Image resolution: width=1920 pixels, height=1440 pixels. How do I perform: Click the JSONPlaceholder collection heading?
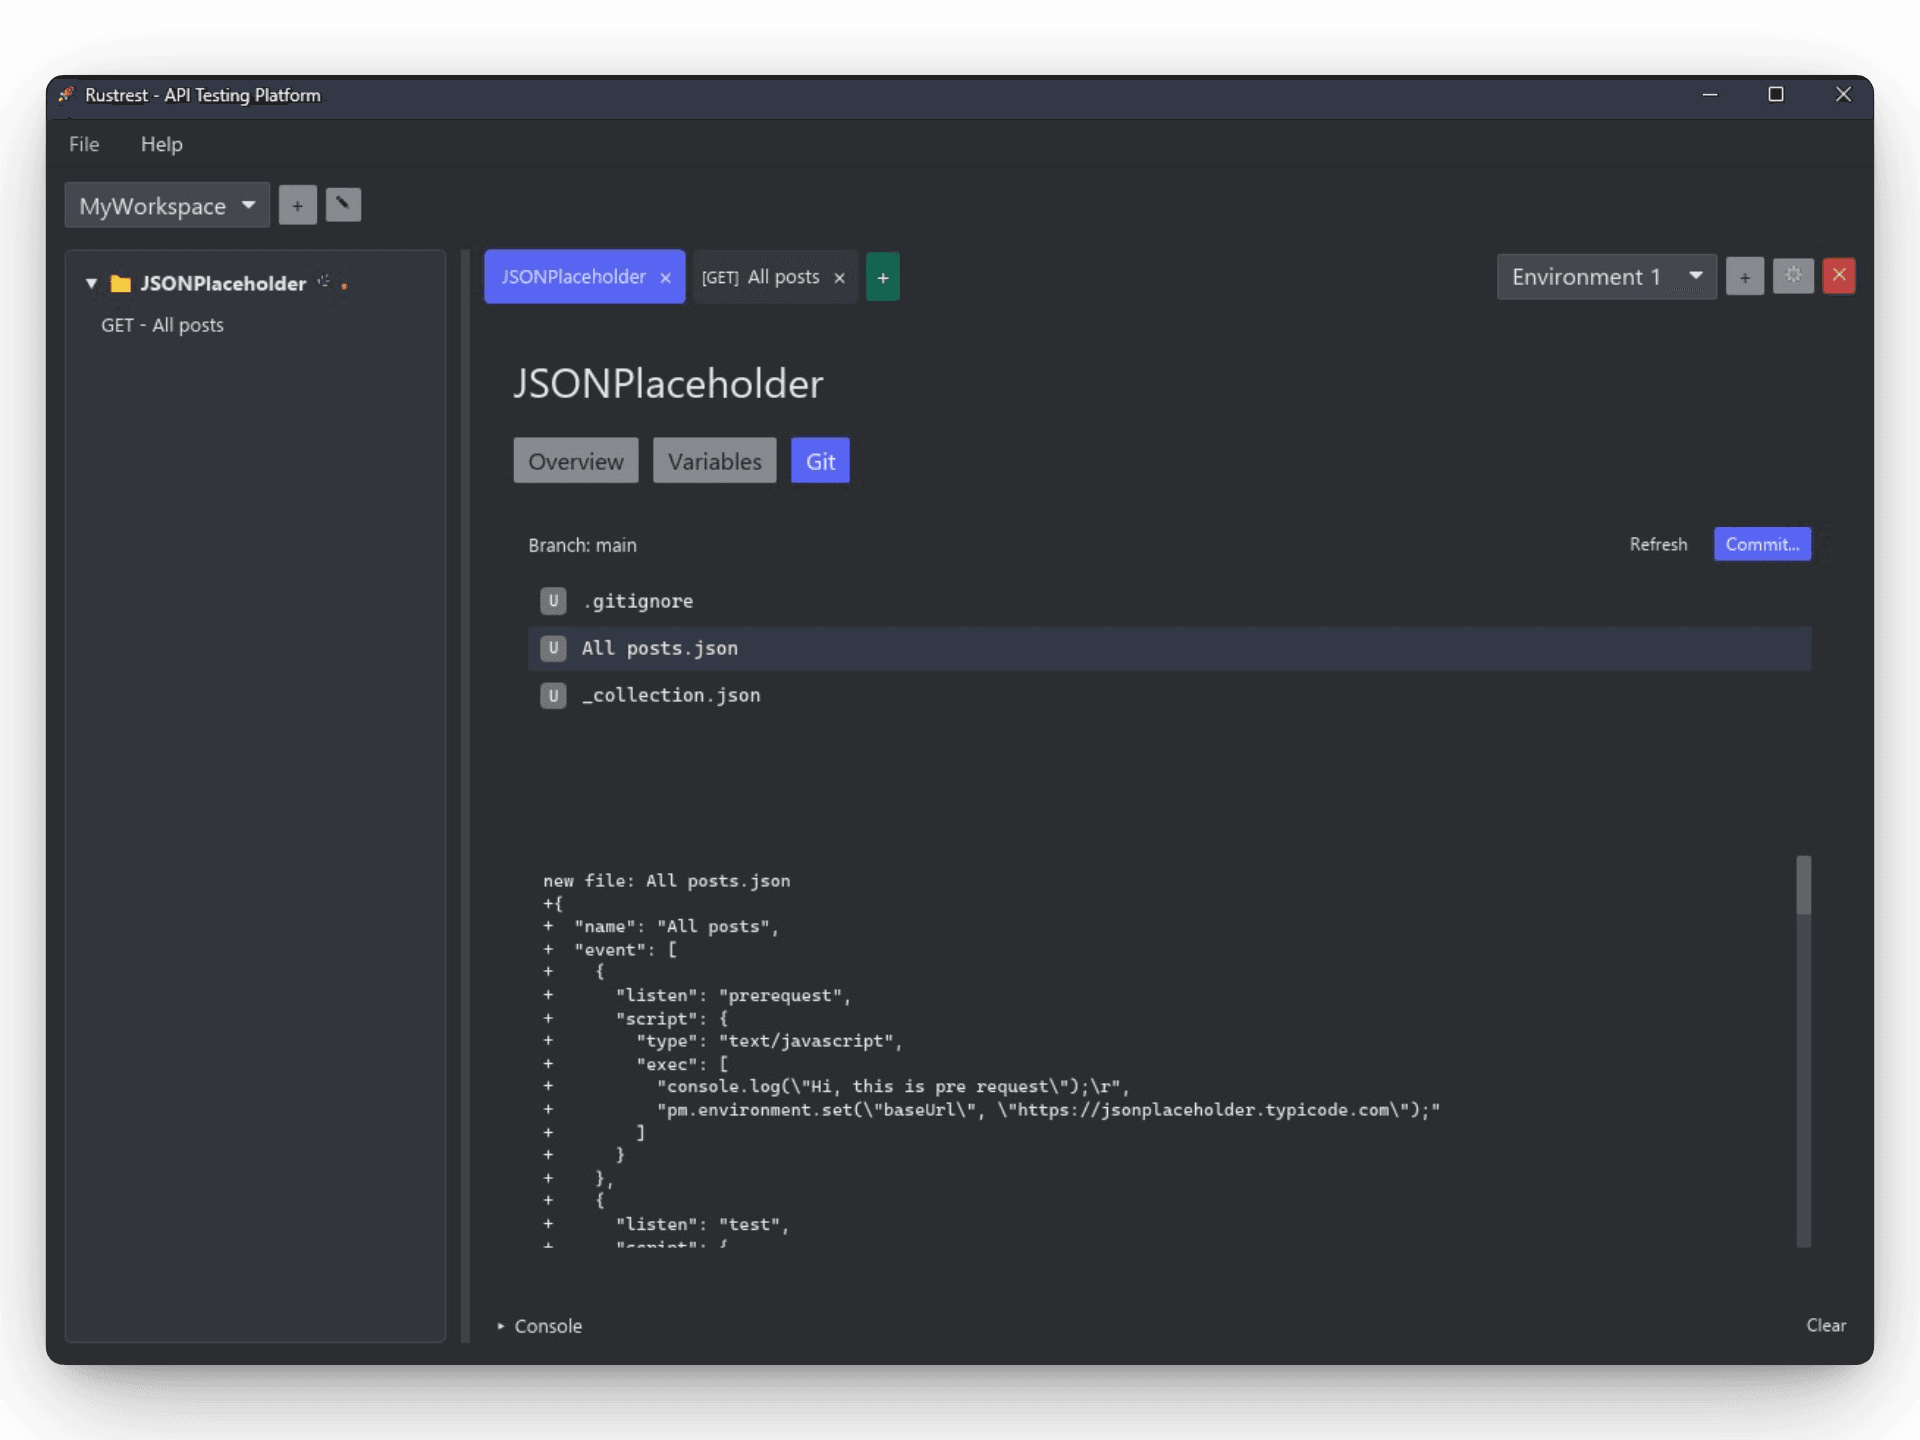(668, 384)
